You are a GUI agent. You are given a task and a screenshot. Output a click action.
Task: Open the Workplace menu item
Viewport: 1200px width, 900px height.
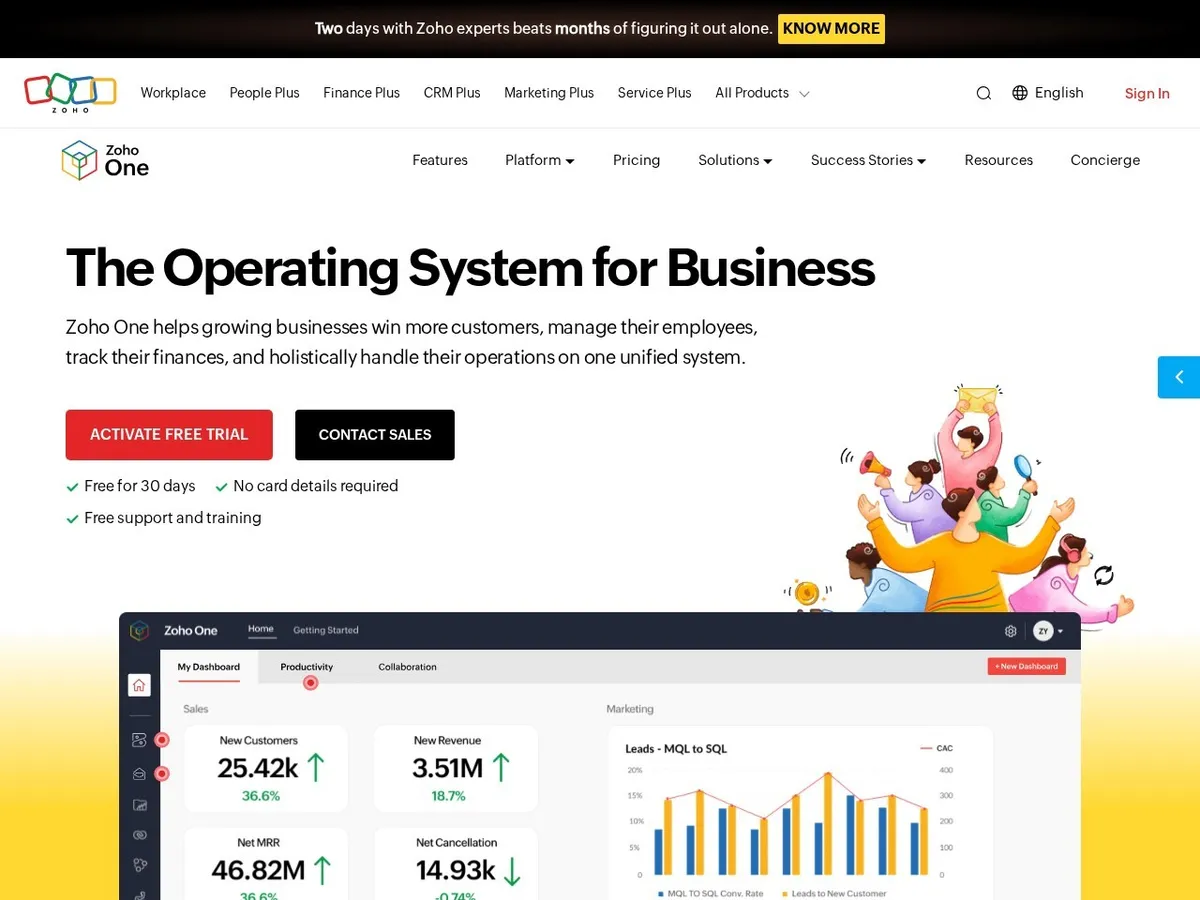click(x=173, y=93)
